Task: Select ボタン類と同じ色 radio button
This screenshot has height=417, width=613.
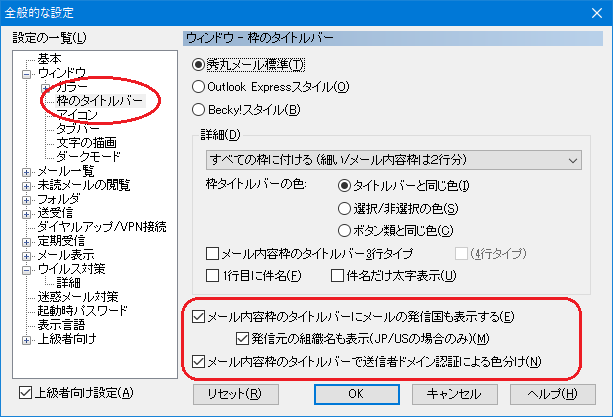Action: pyautogui.click(x=346, y=231)
